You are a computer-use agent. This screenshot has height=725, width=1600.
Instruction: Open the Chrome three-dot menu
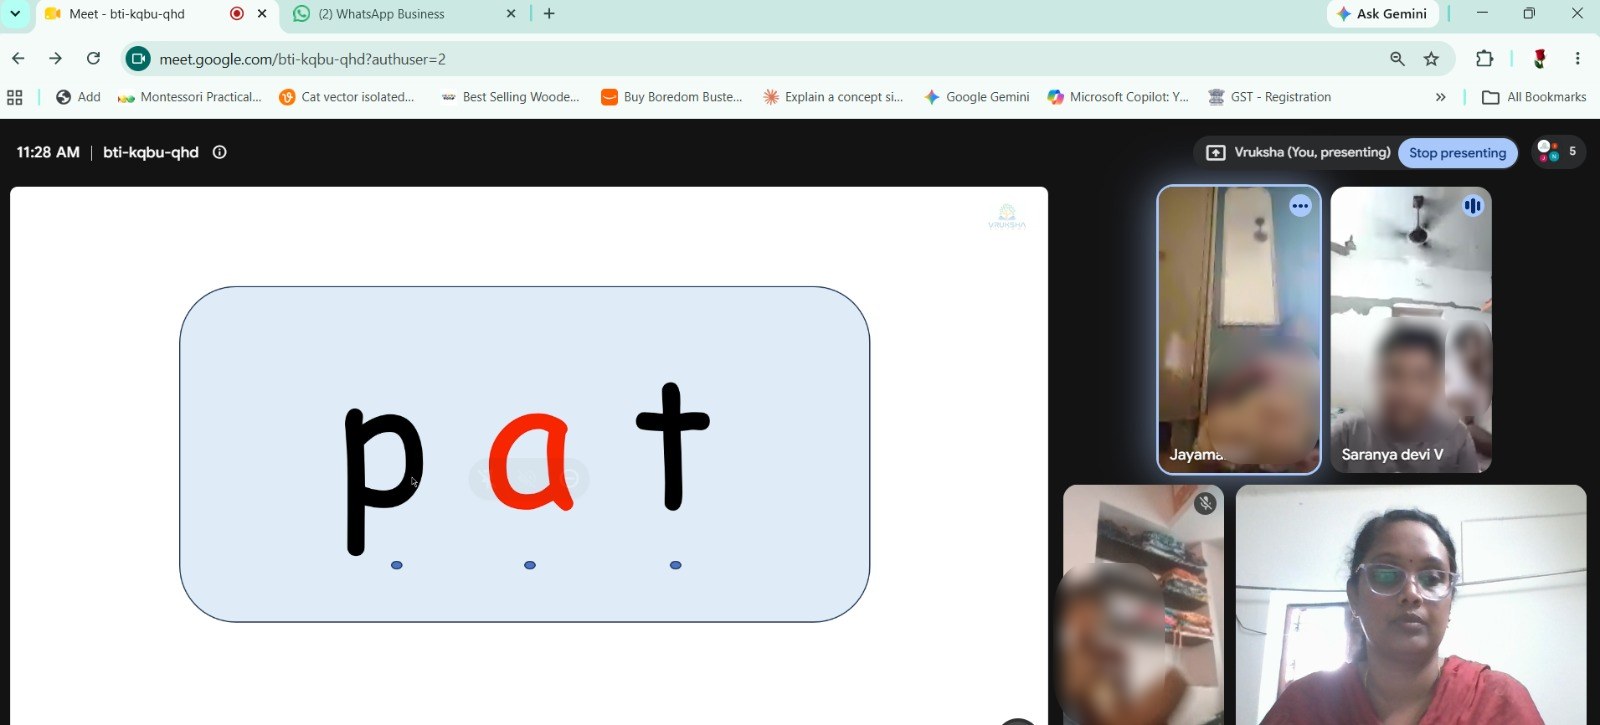[x=1577, y=59]
